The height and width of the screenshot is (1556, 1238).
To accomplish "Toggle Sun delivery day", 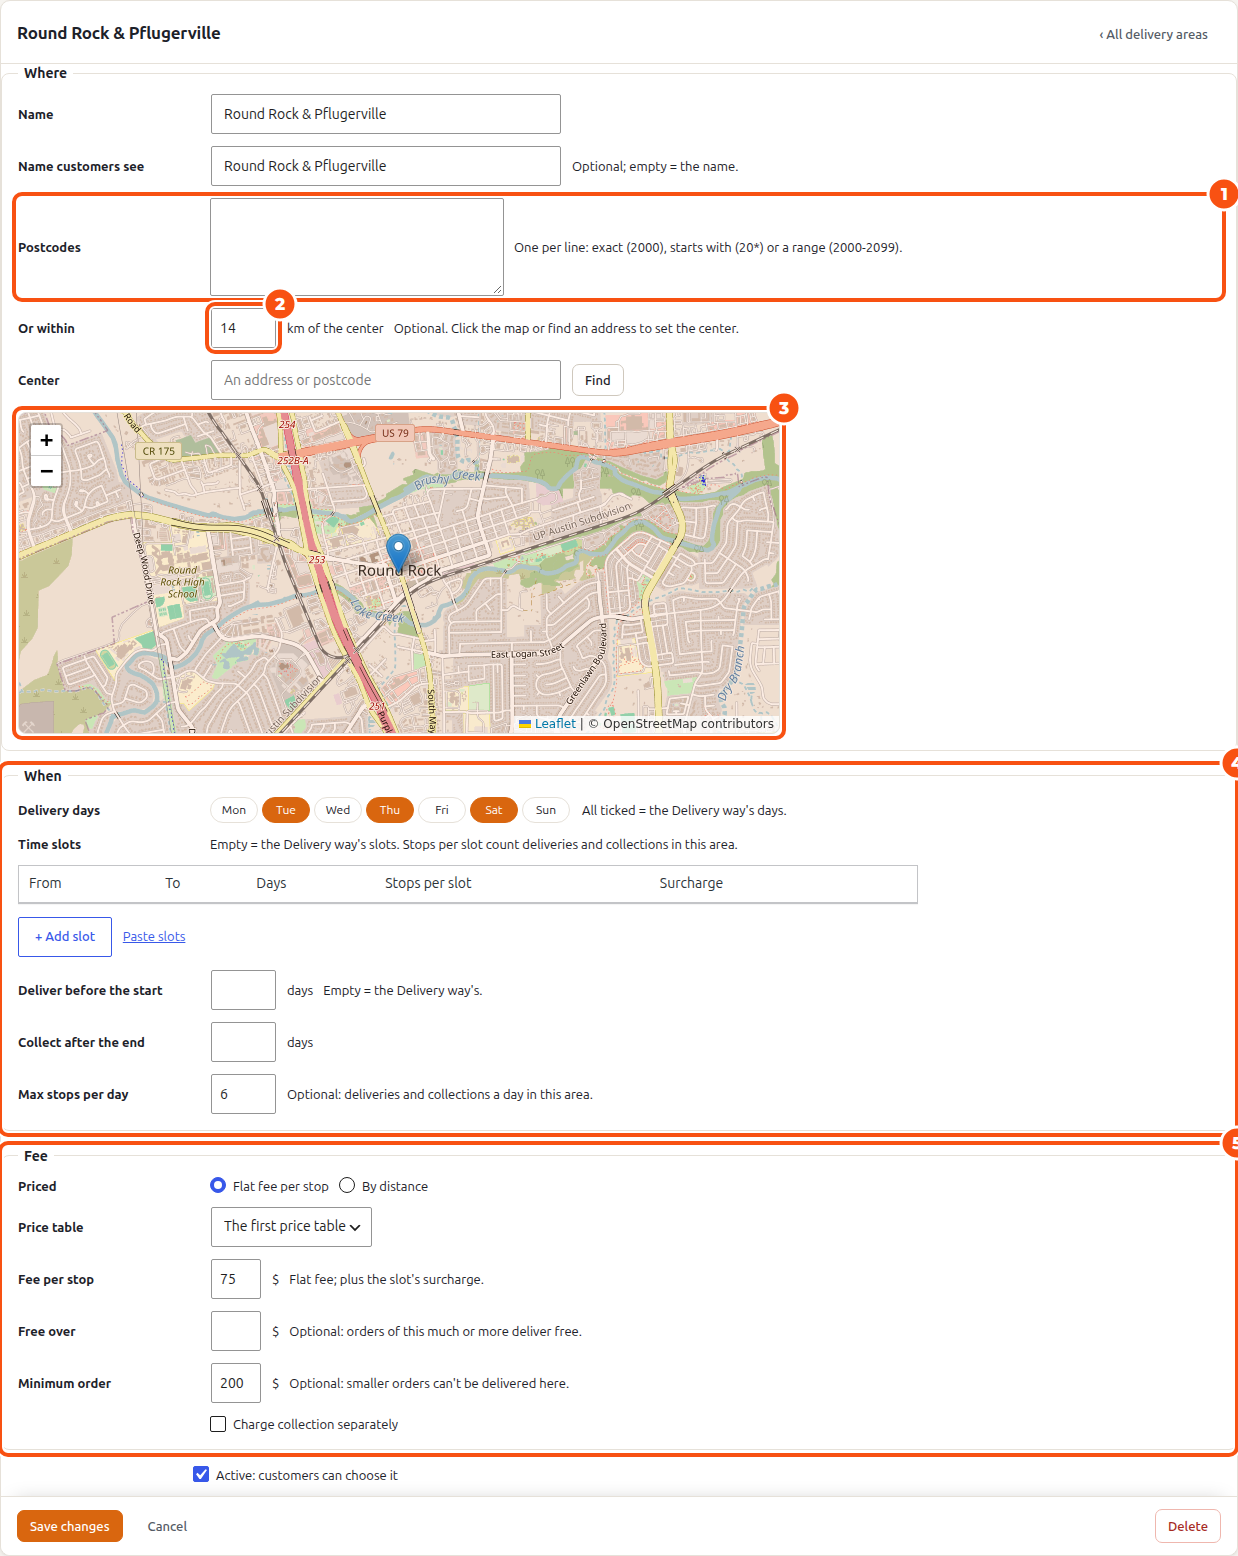I will pyautogui.click(x=546, y=810).
